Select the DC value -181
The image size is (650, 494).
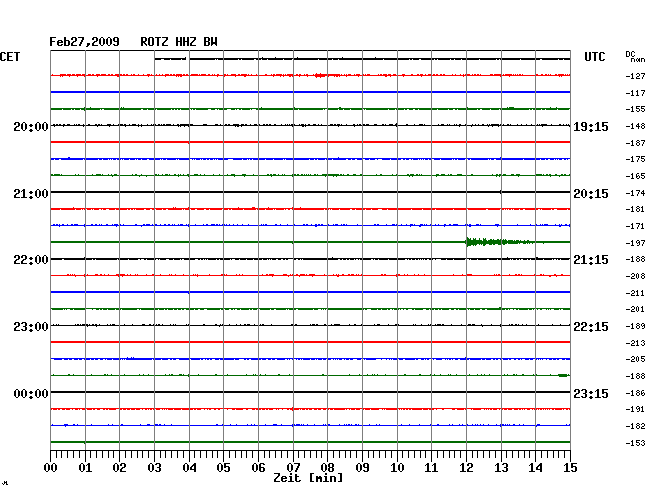(x=635, y=209)
